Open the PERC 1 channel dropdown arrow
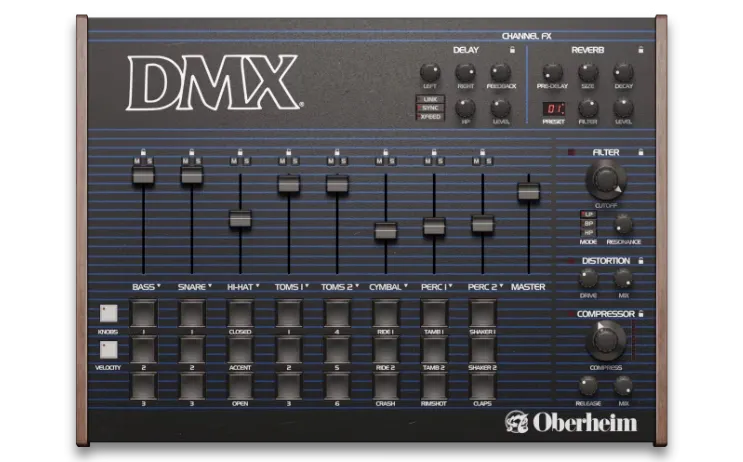Image resolution: width=743 pixels, height=462 pixels. tap(451, 286)
